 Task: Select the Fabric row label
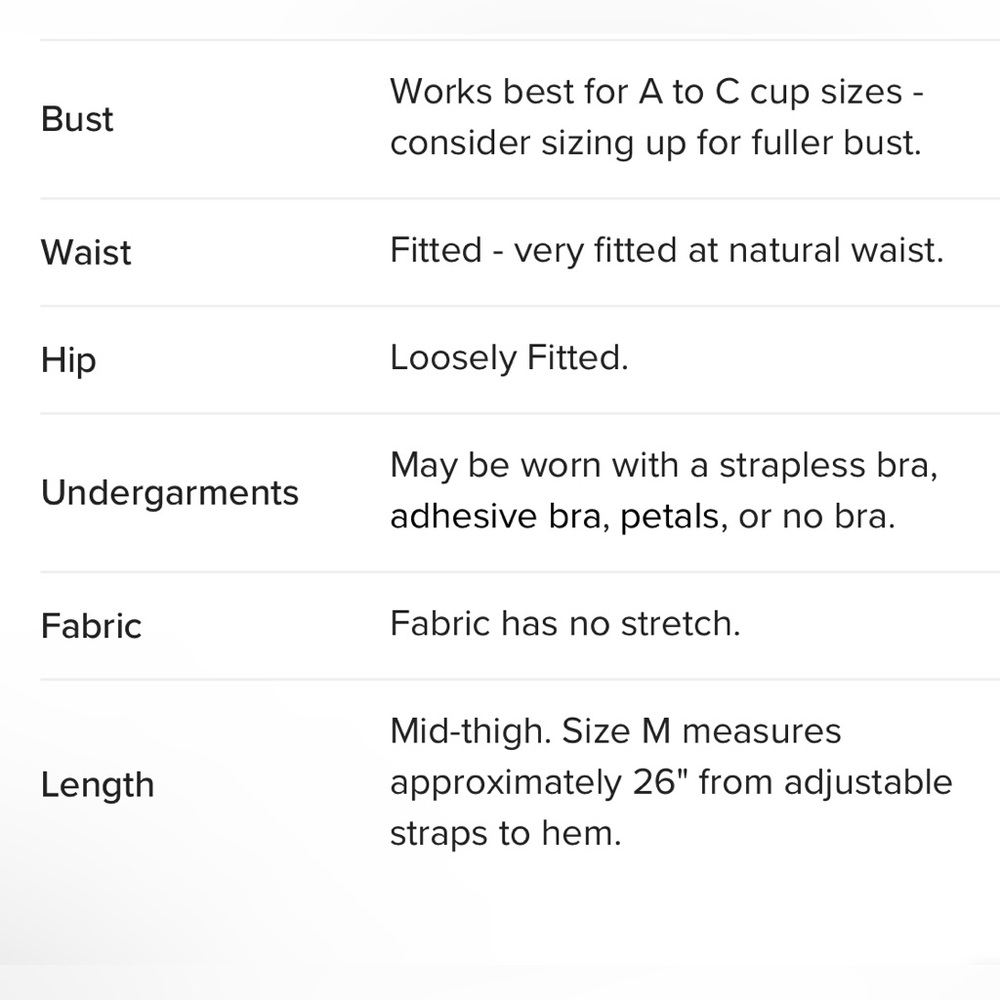pos(91,626)
